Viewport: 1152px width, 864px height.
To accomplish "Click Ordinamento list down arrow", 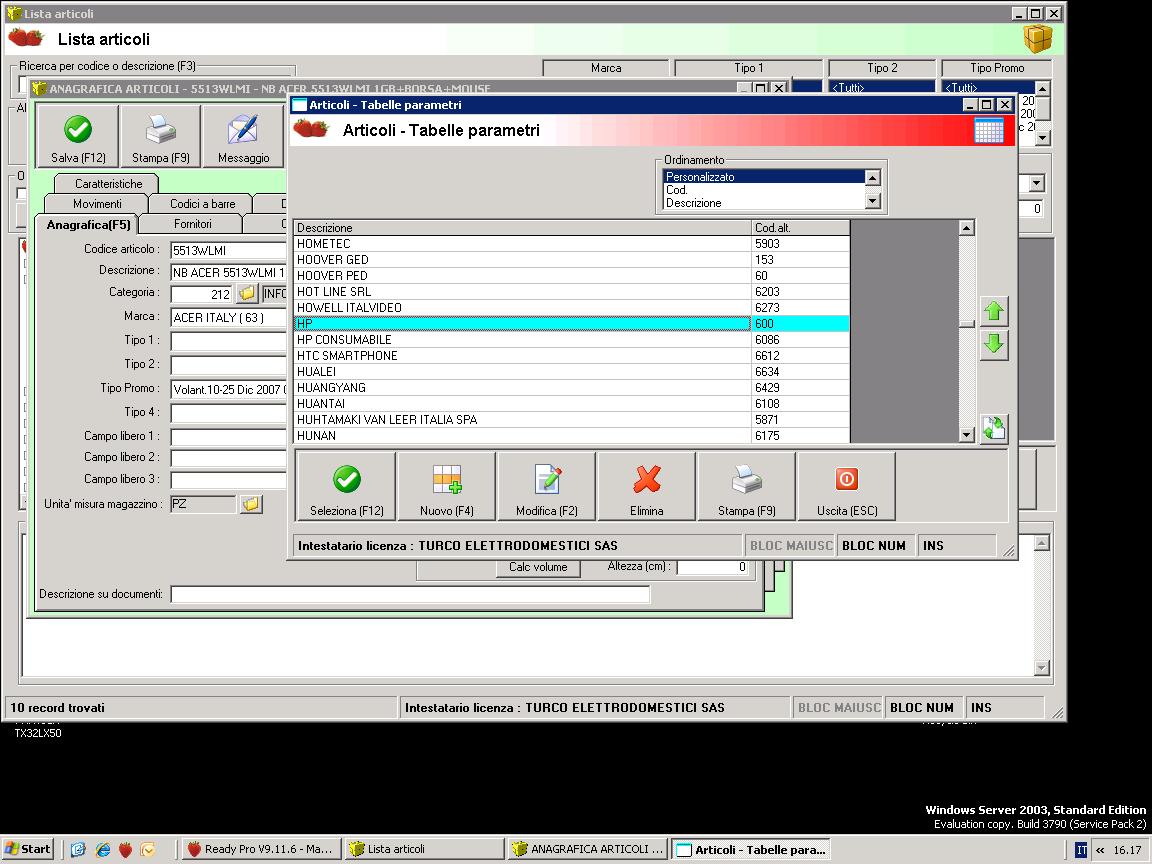I will tap(873, 201).
